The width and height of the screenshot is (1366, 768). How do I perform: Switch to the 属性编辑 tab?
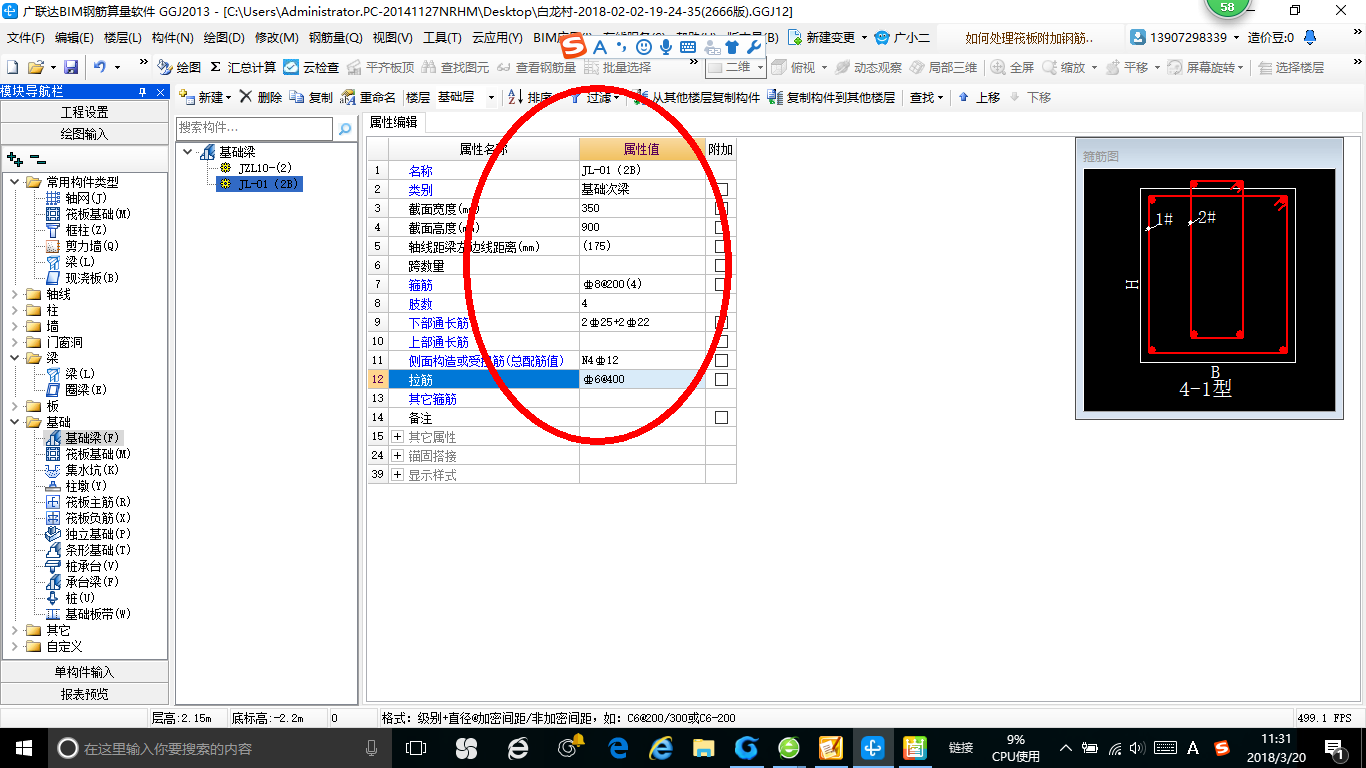pos(393,122)
